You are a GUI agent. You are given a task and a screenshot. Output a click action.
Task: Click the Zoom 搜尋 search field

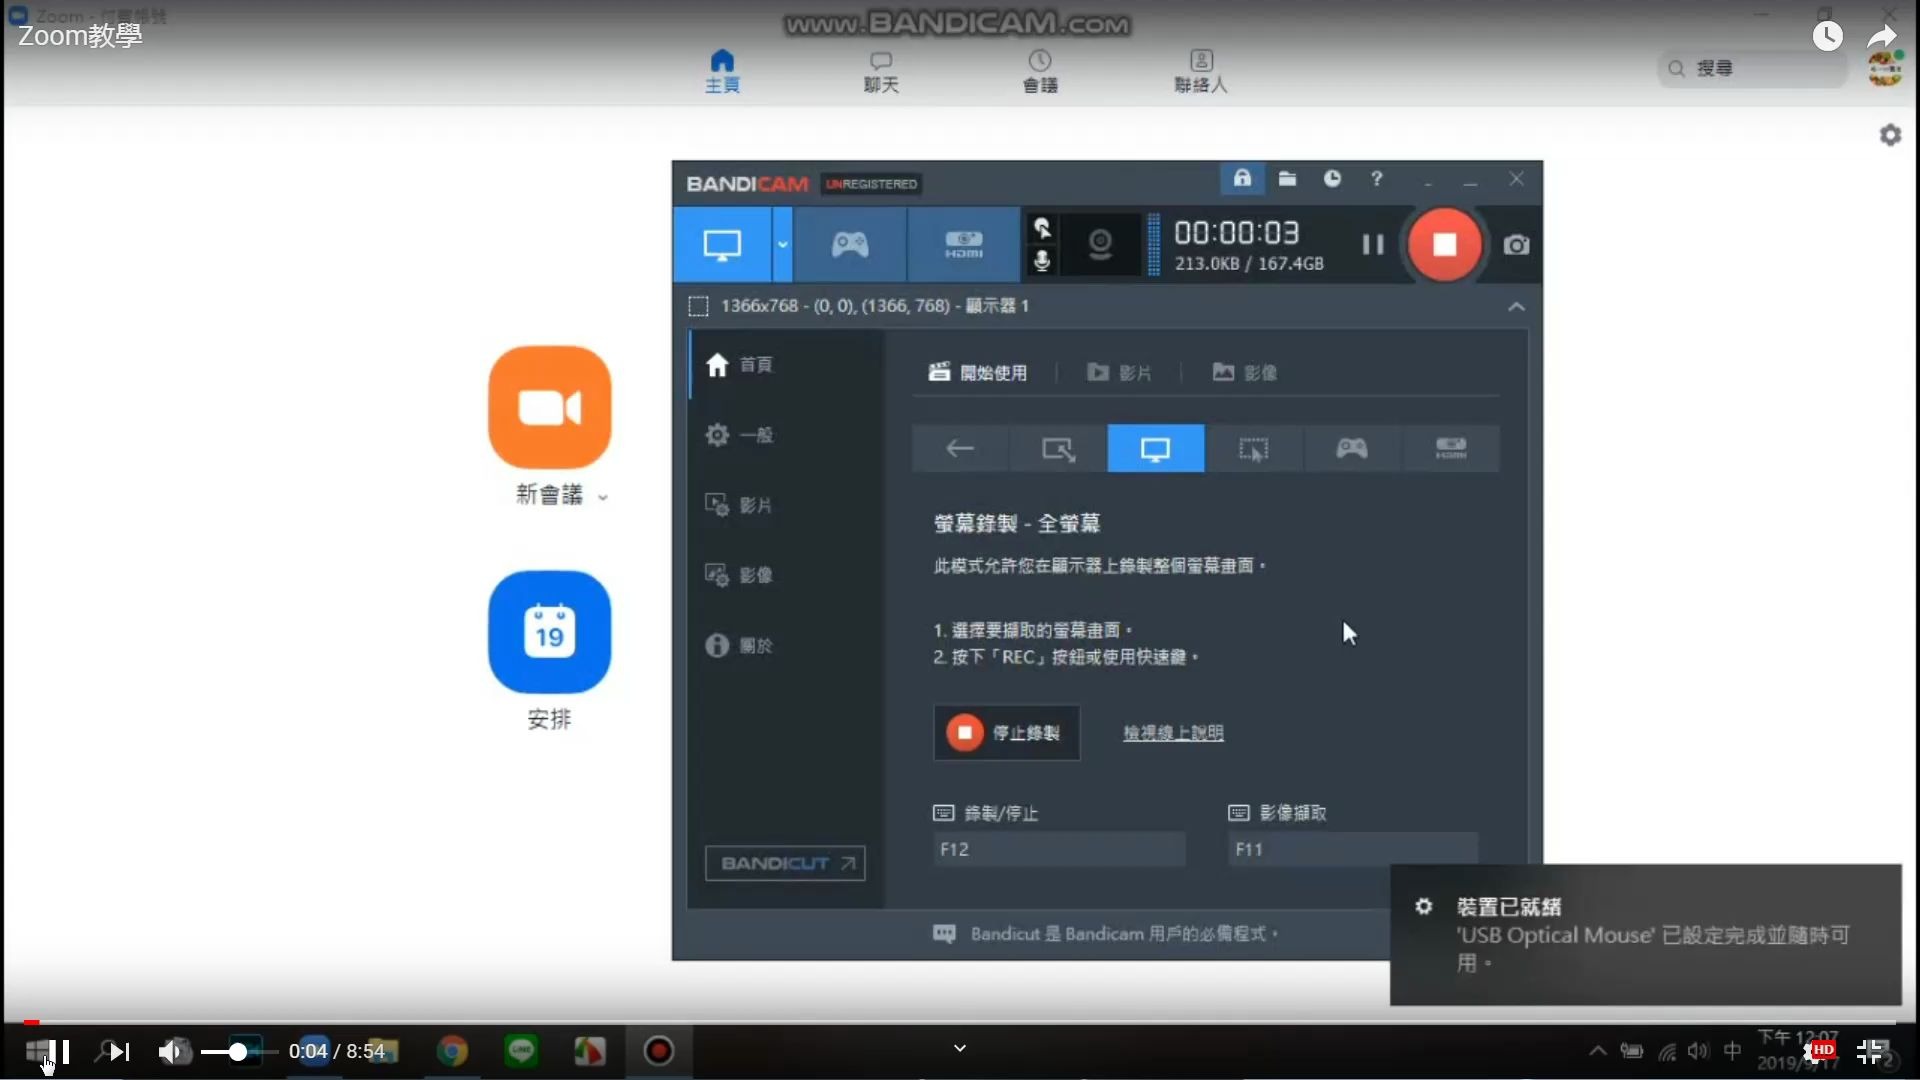(1752, 69)
